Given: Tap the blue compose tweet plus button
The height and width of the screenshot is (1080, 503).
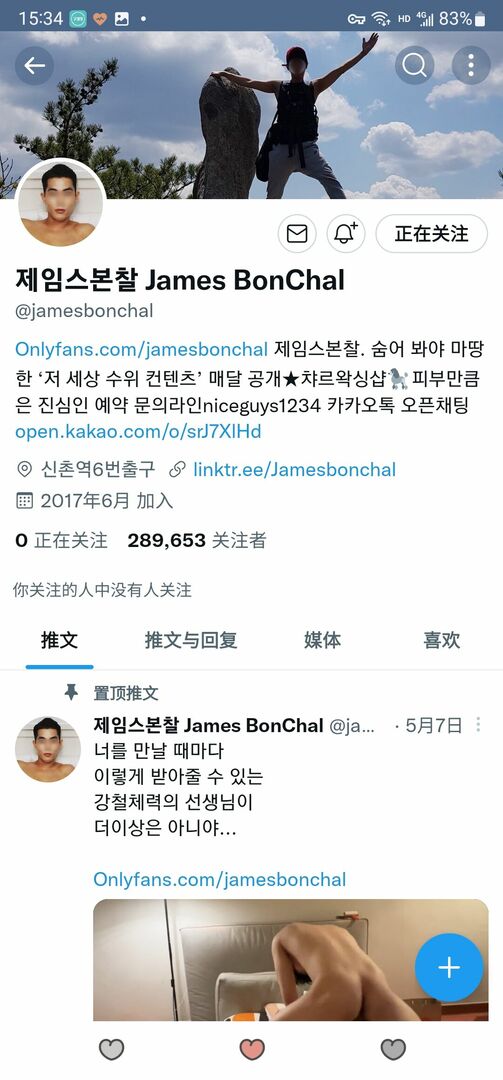Looking at the screenshot, I should tap(449, 968).
